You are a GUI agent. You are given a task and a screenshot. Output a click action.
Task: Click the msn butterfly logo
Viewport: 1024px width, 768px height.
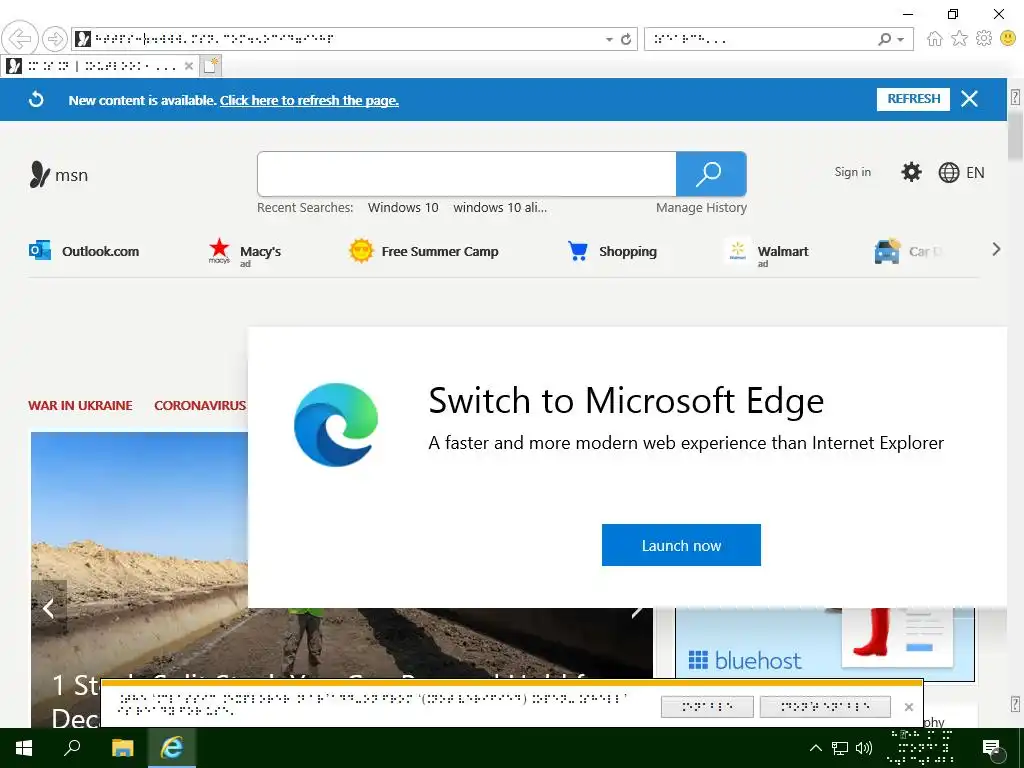(x=39, y=174)
